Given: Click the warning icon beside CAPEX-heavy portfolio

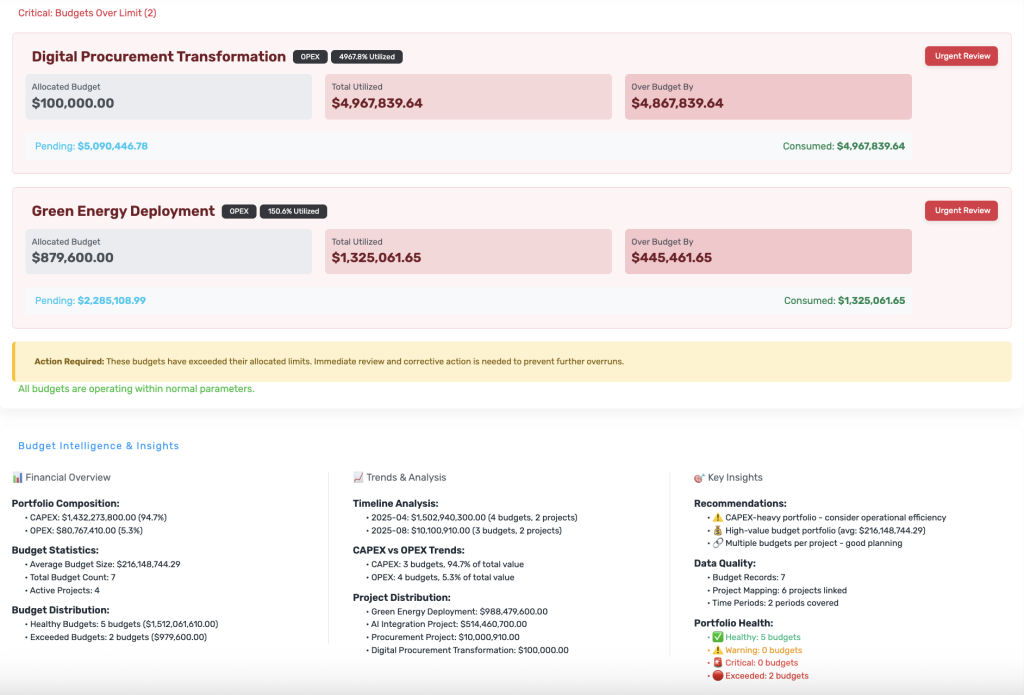Looking at the screenshot, I should [x=717, y=518].
